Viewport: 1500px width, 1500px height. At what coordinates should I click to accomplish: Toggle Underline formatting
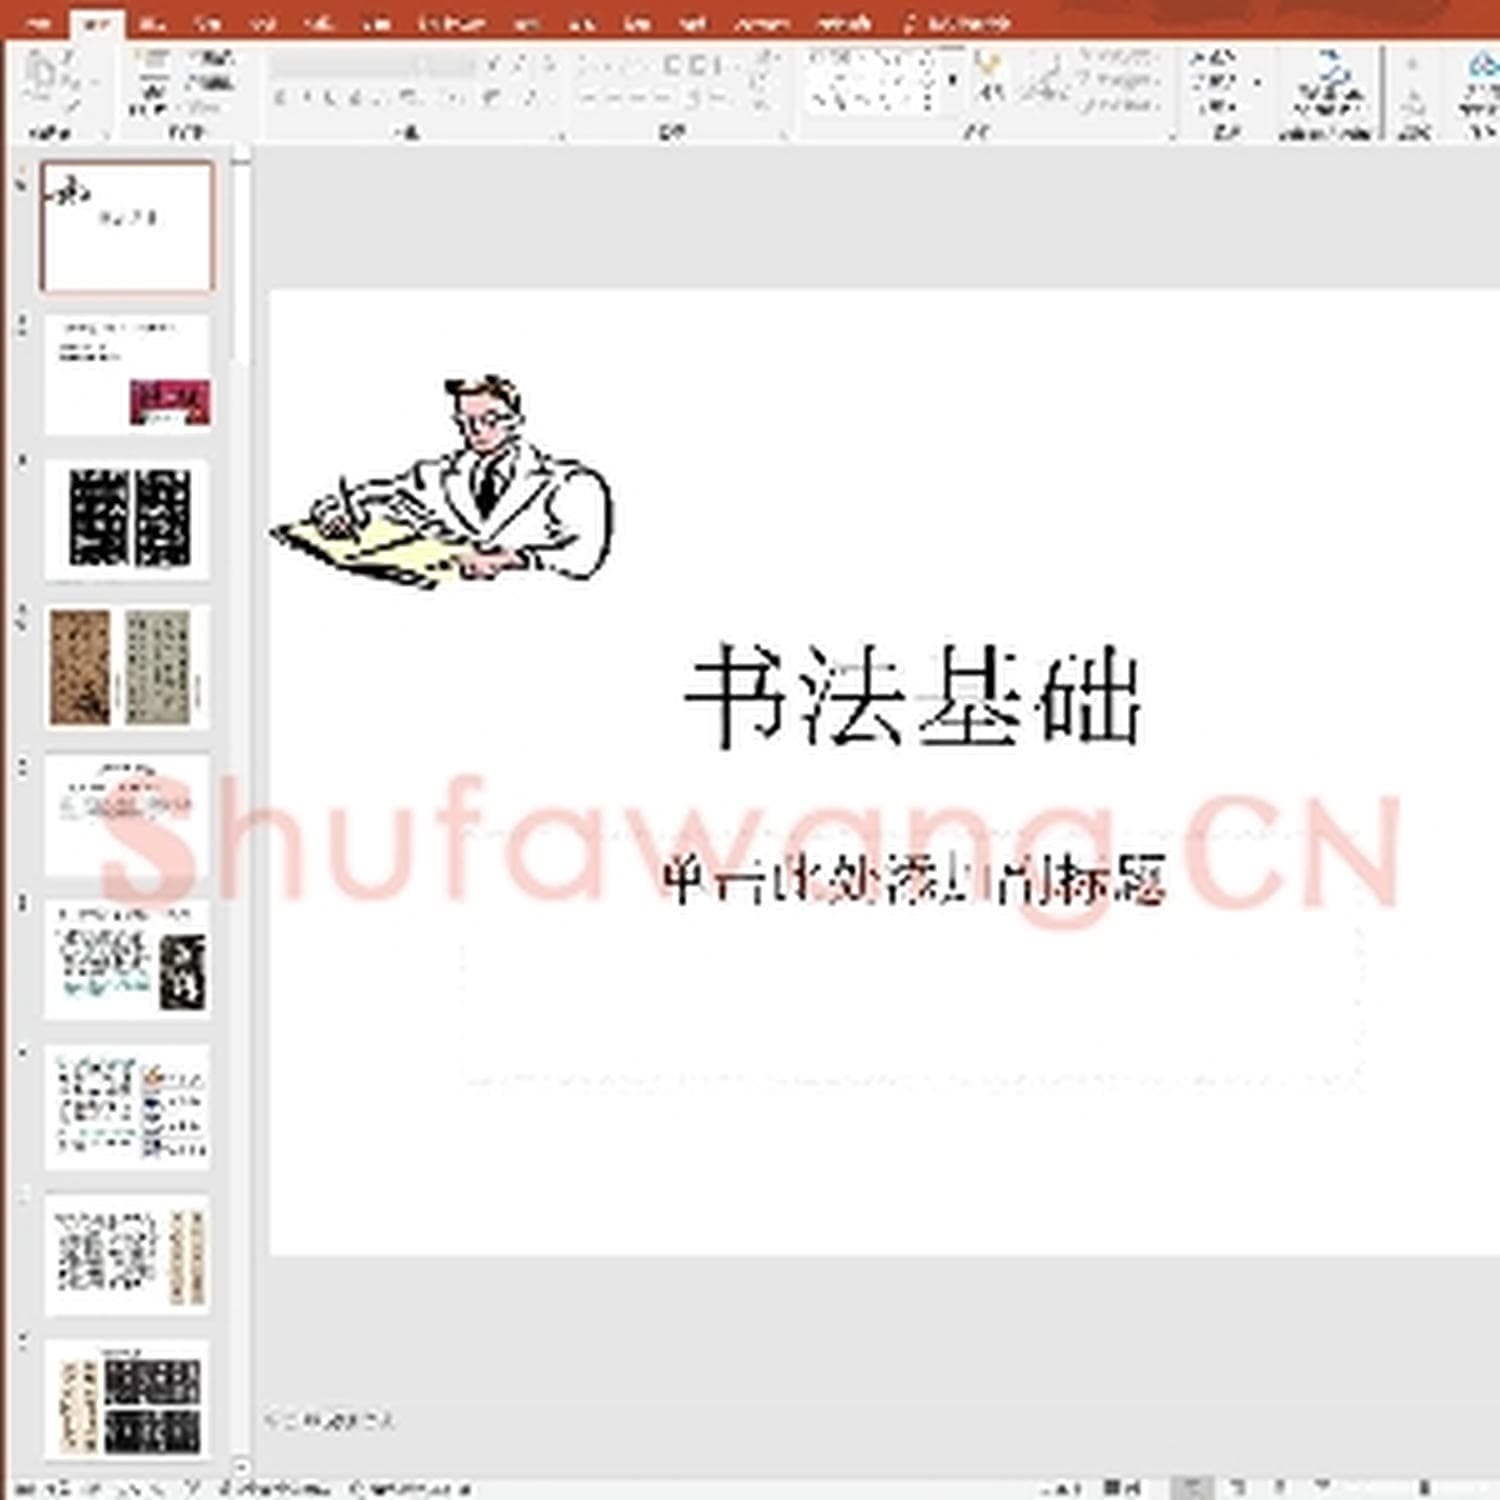(330, 97)
